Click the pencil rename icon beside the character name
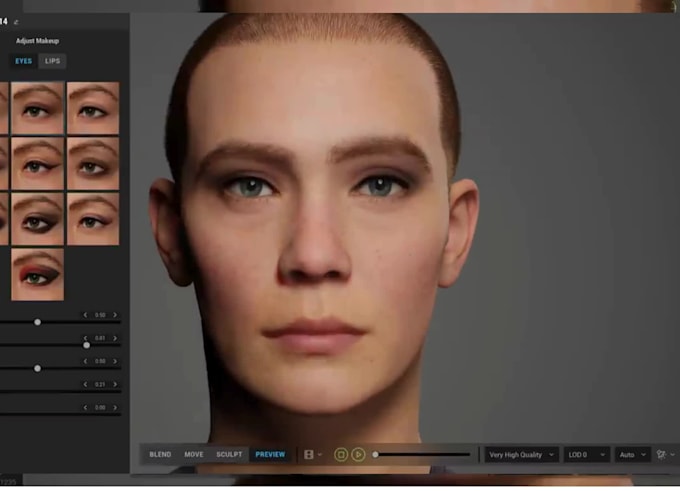Screen dimensions: 680x491 coord(16,22)
